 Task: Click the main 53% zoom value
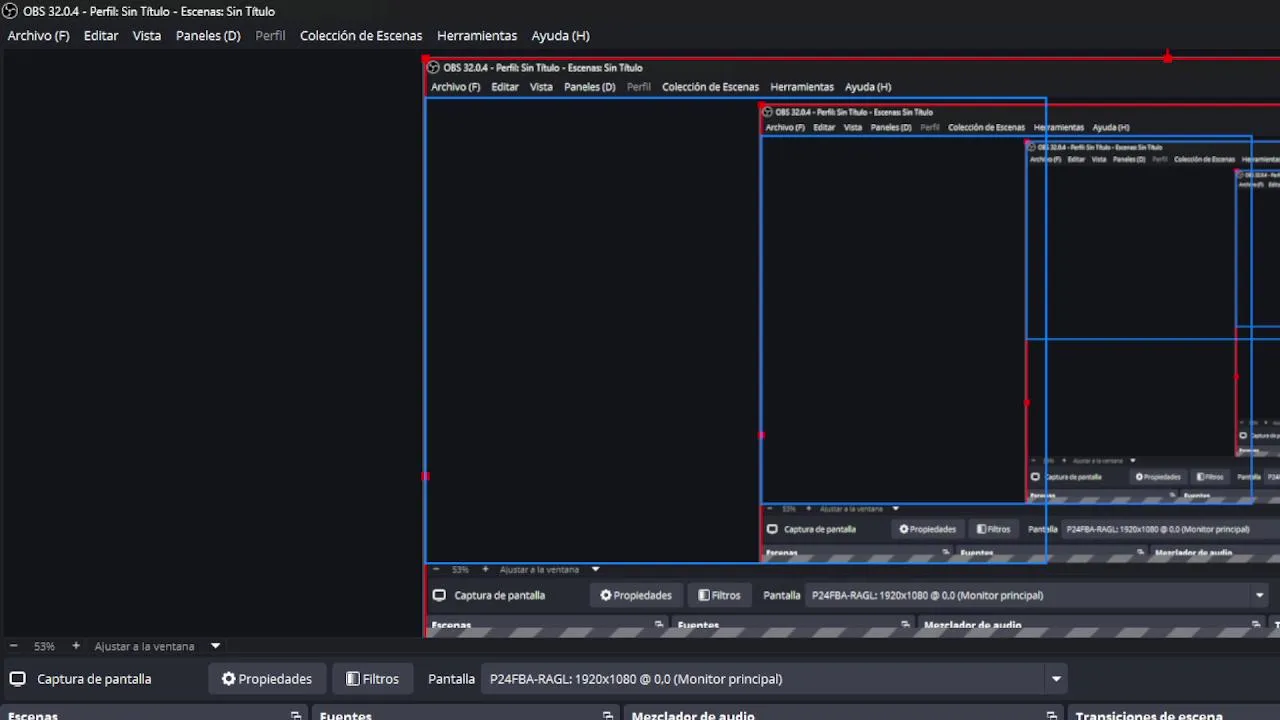[x=44, y=647]
